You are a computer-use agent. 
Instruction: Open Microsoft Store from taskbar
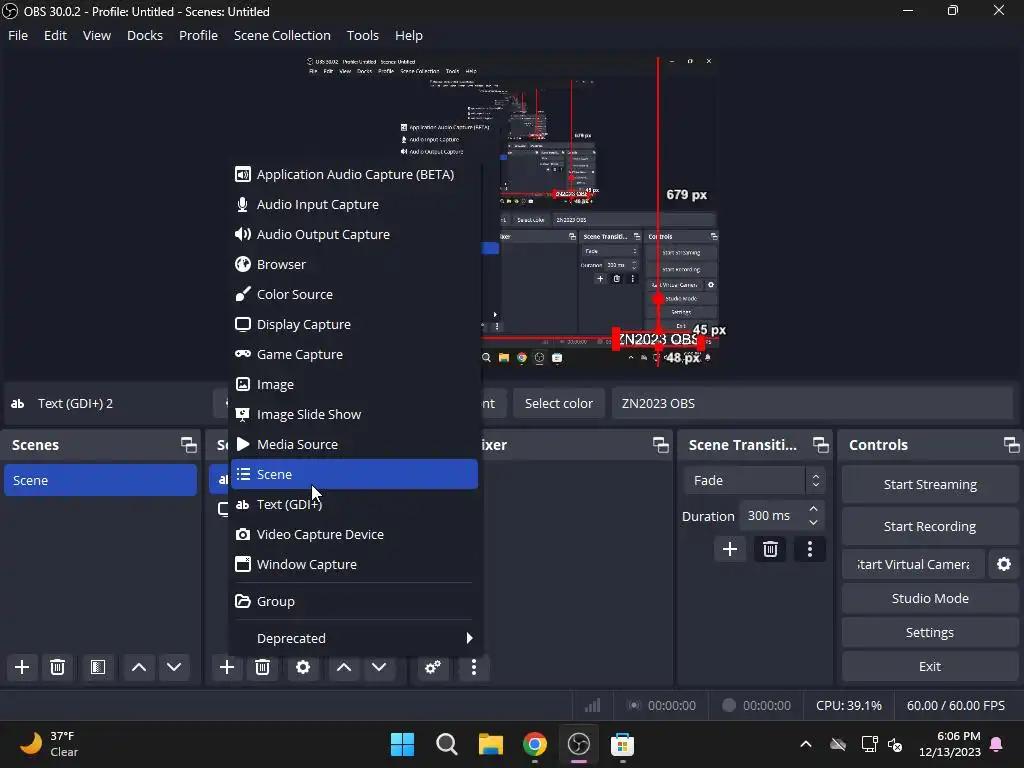pos(622,744)
